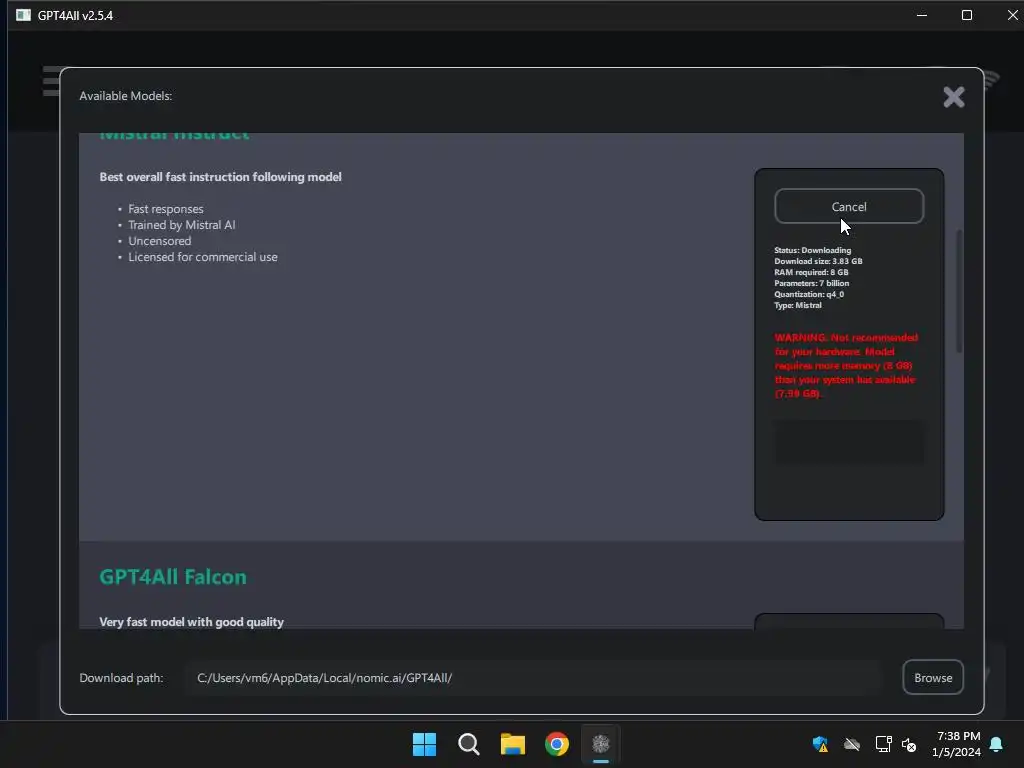The image size is (1024, 768).
Task: Click the GPT4All title bar app icon
Action: click(x=24, y=15)
